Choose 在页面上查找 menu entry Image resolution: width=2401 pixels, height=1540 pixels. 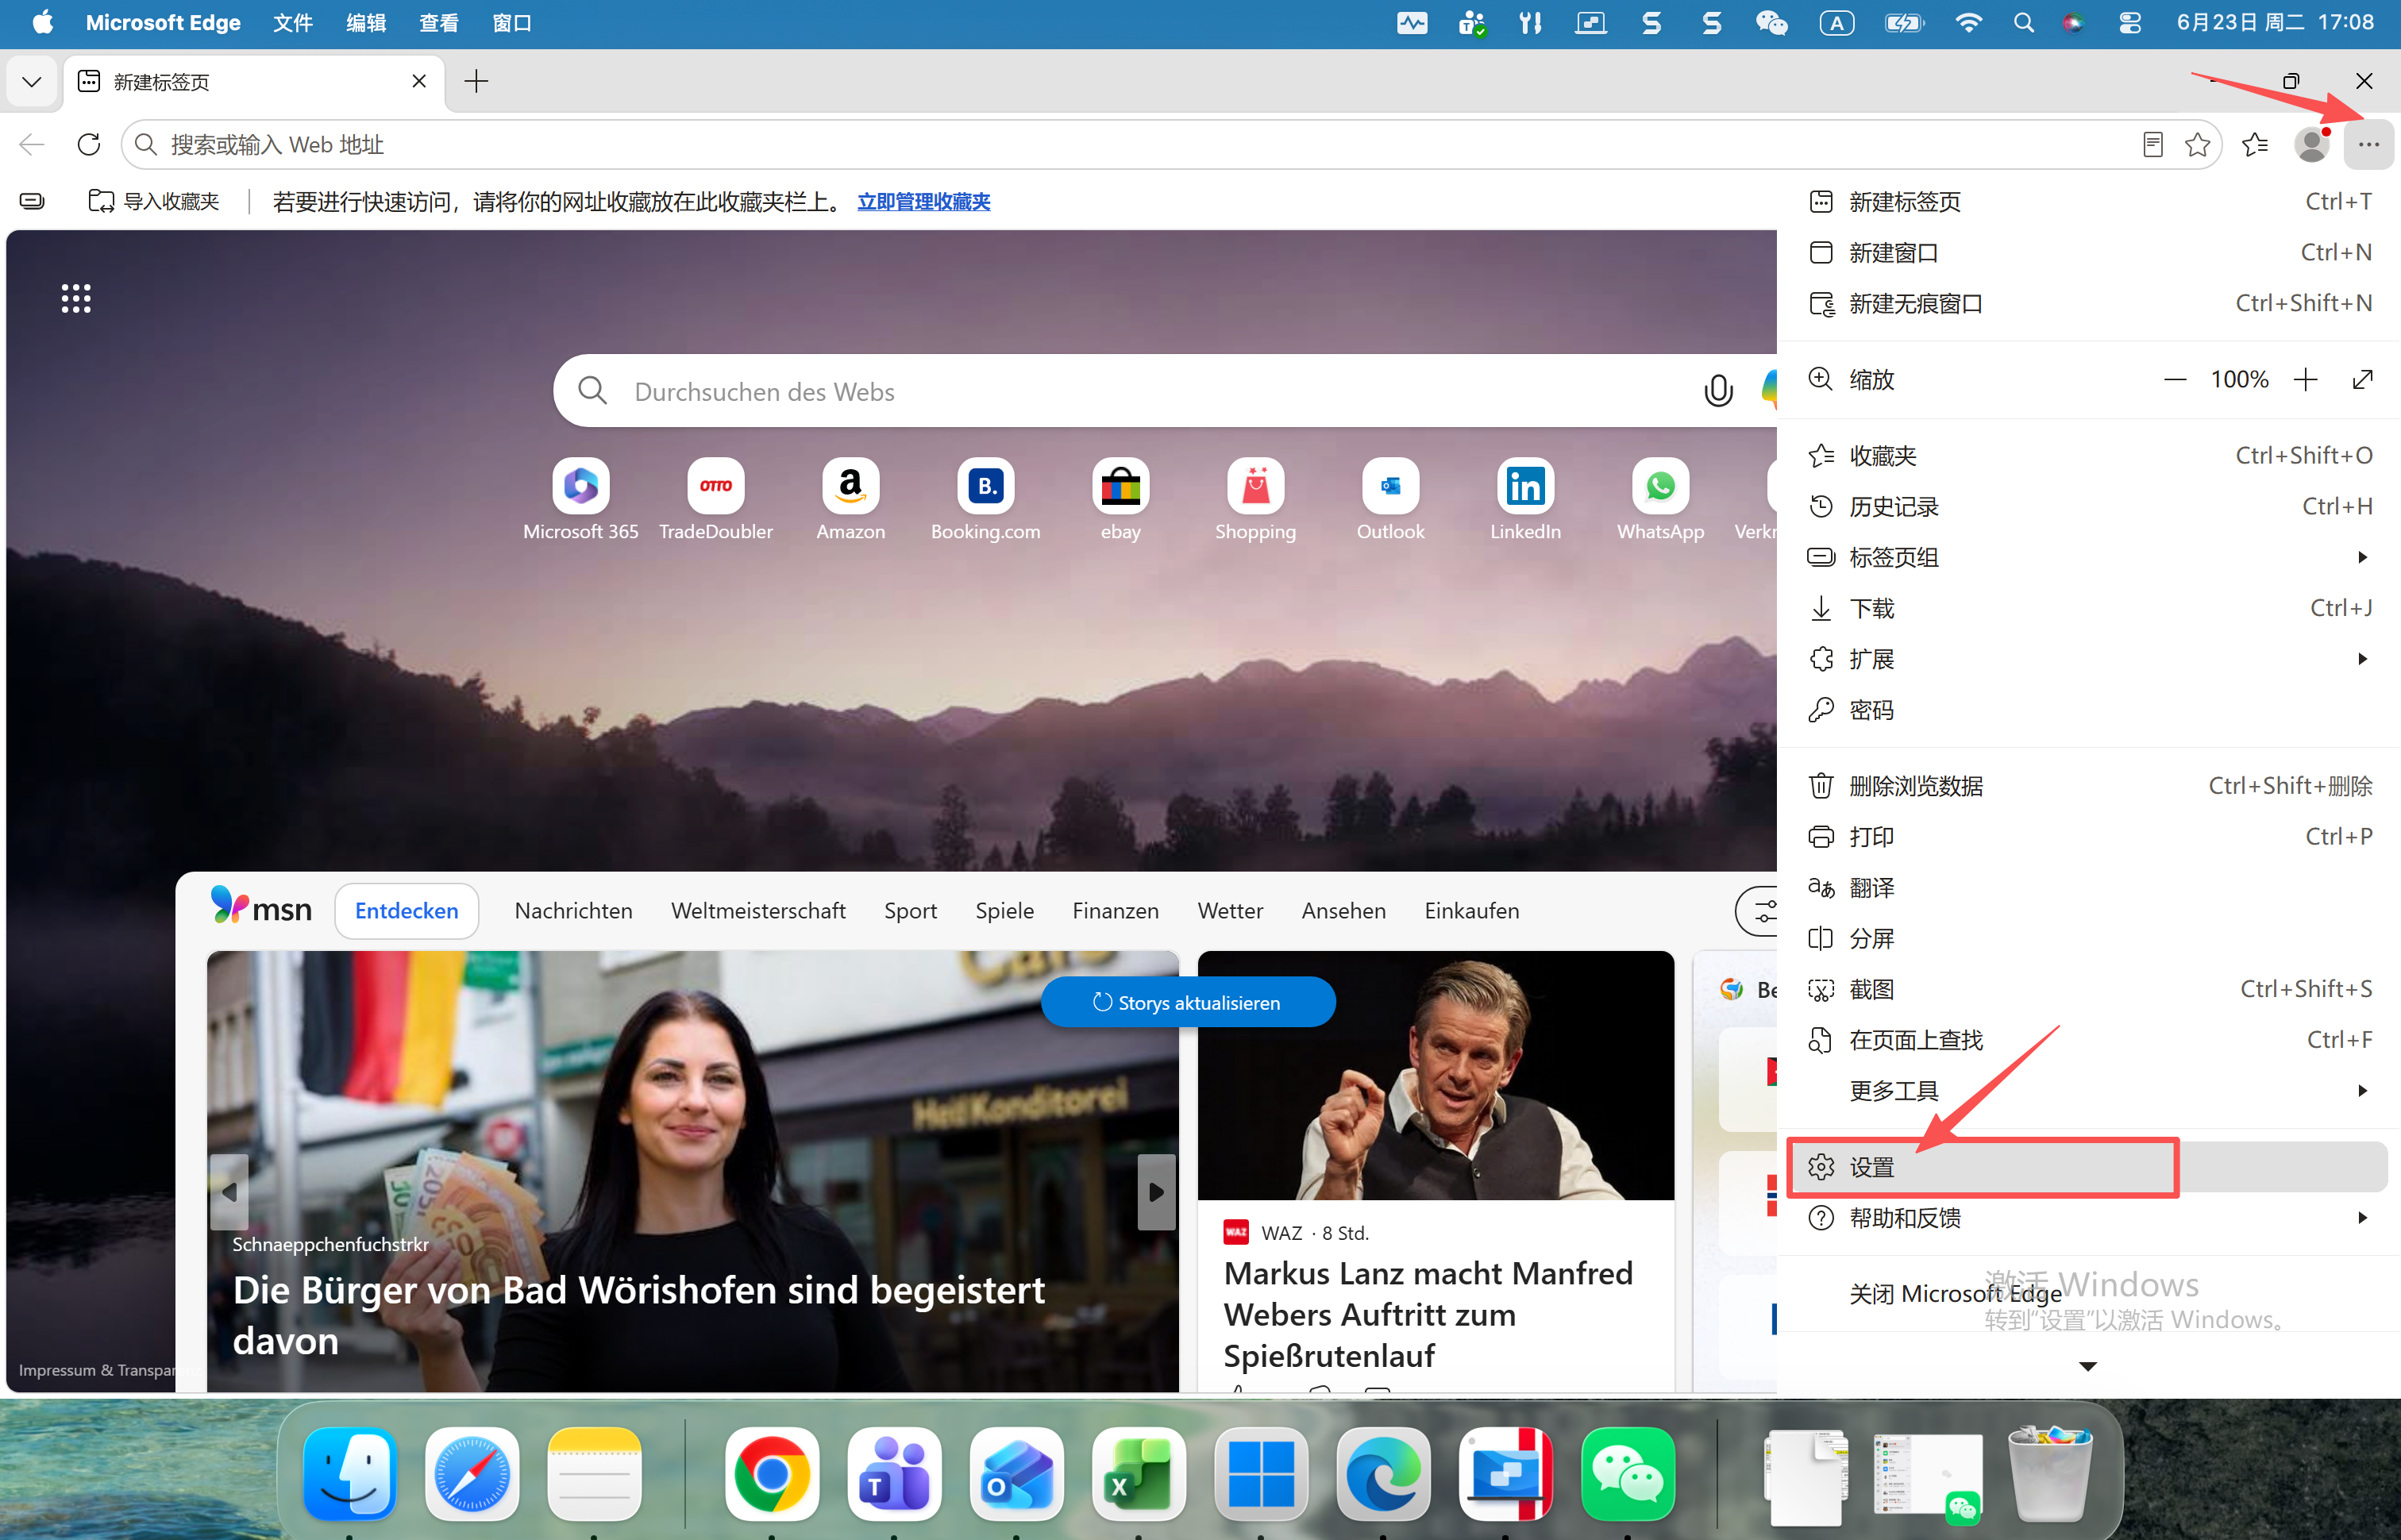[x=2088, y=1041]
